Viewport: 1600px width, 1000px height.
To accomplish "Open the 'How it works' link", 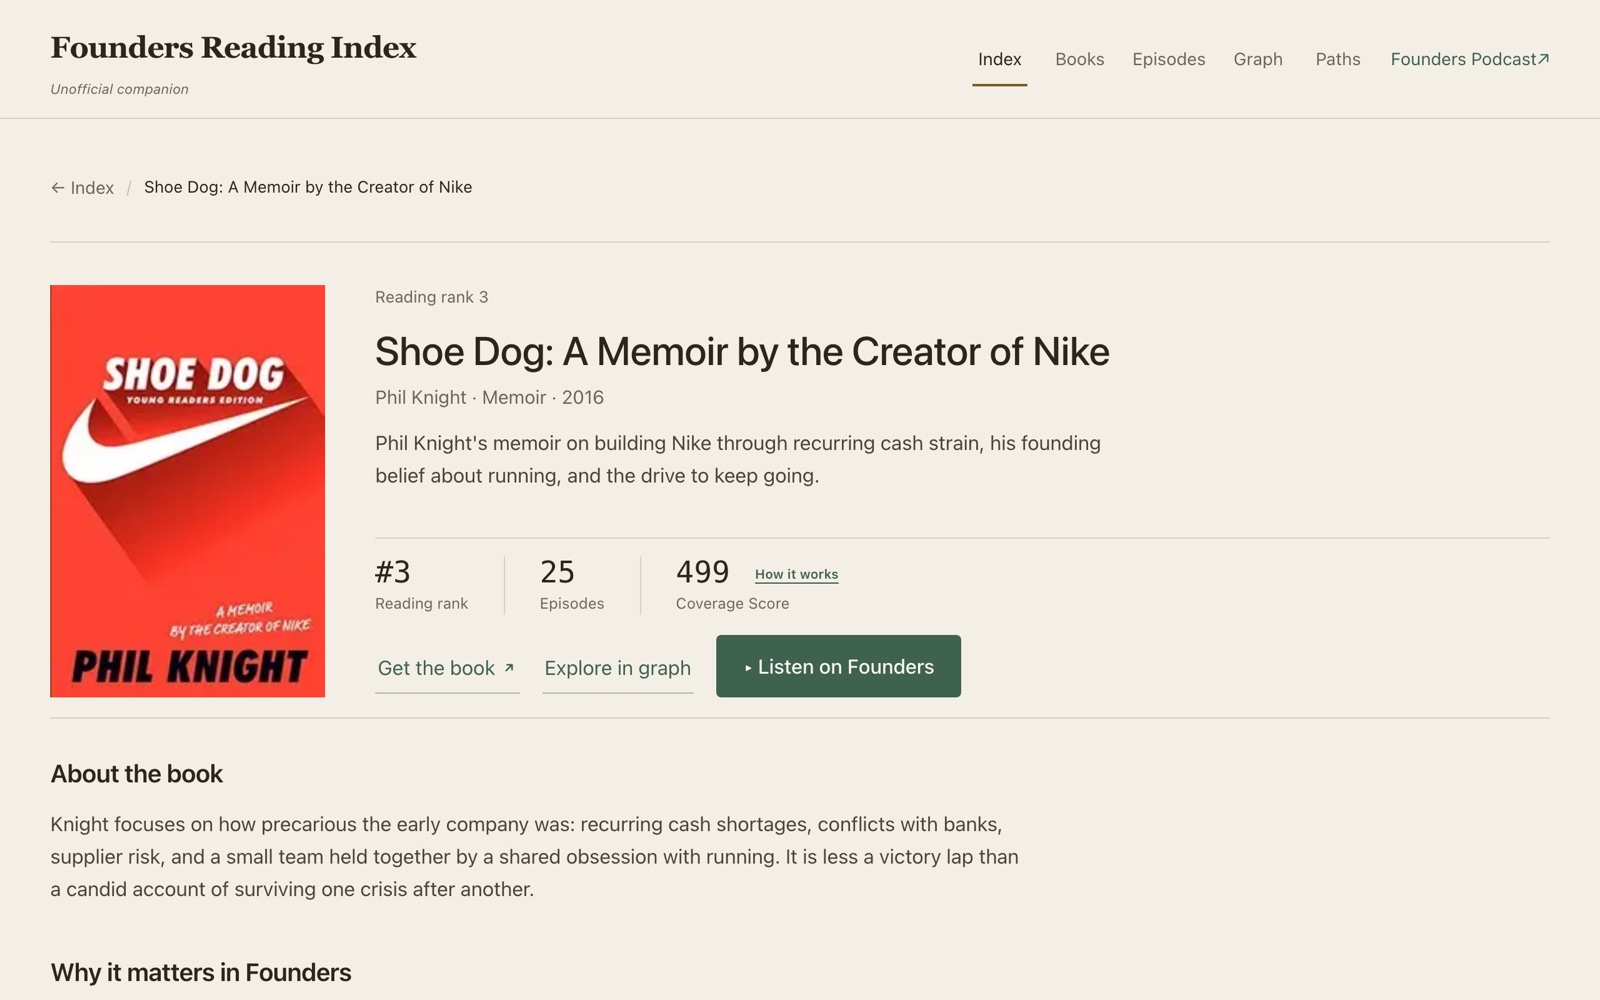I will (x=796, y=574).
